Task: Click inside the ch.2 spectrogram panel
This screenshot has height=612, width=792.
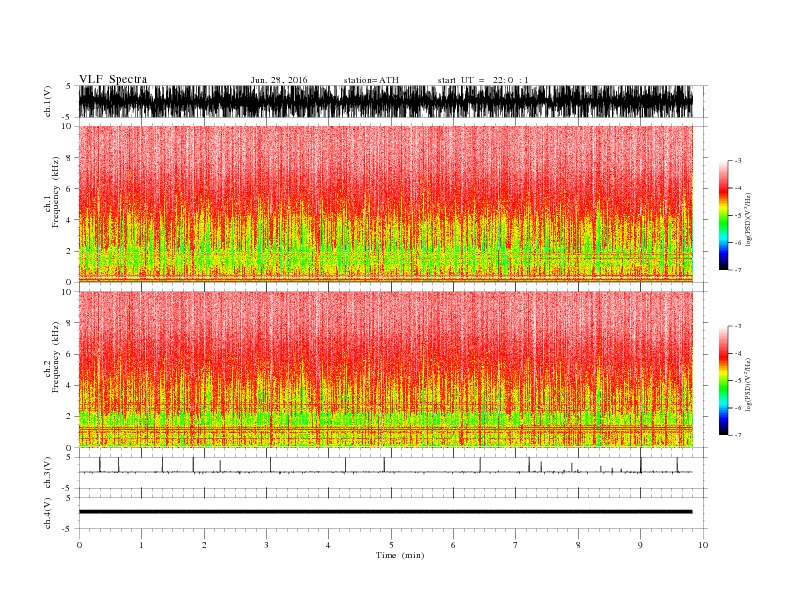Action: pos(385,370)
